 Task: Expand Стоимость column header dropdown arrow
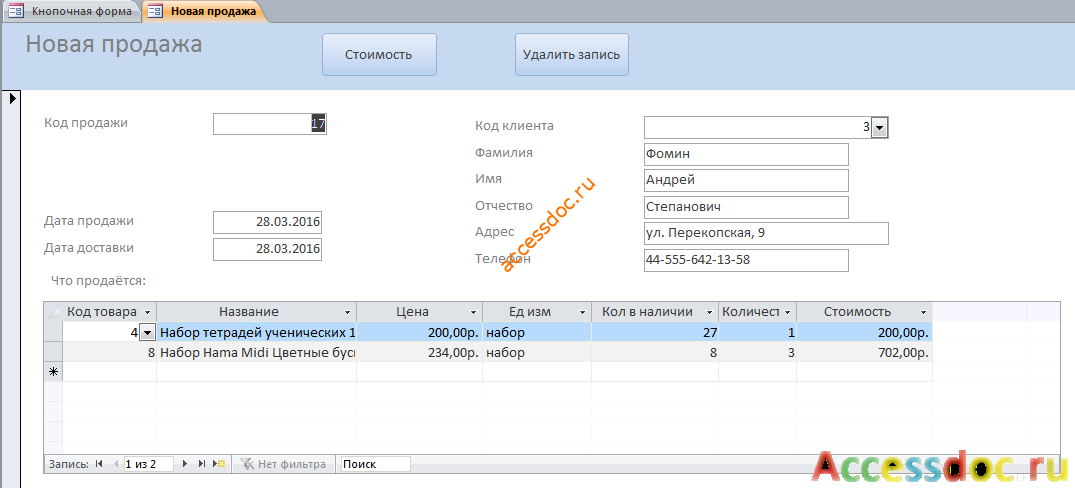[x=923, y=313]
